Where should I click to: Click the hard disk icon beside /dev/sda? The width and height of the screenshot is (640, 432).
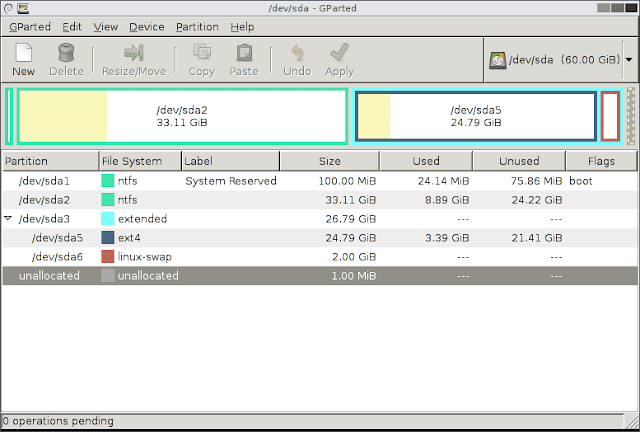497,60
